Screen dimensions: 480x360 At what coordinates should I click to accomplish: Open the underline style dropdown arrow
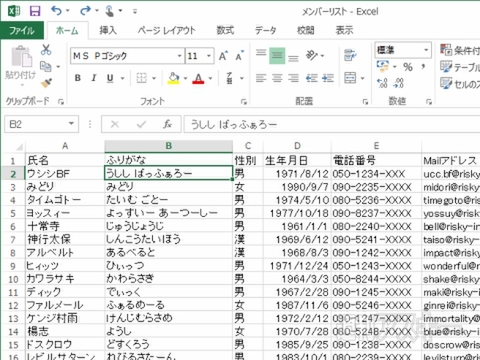[x=122, y=78]
